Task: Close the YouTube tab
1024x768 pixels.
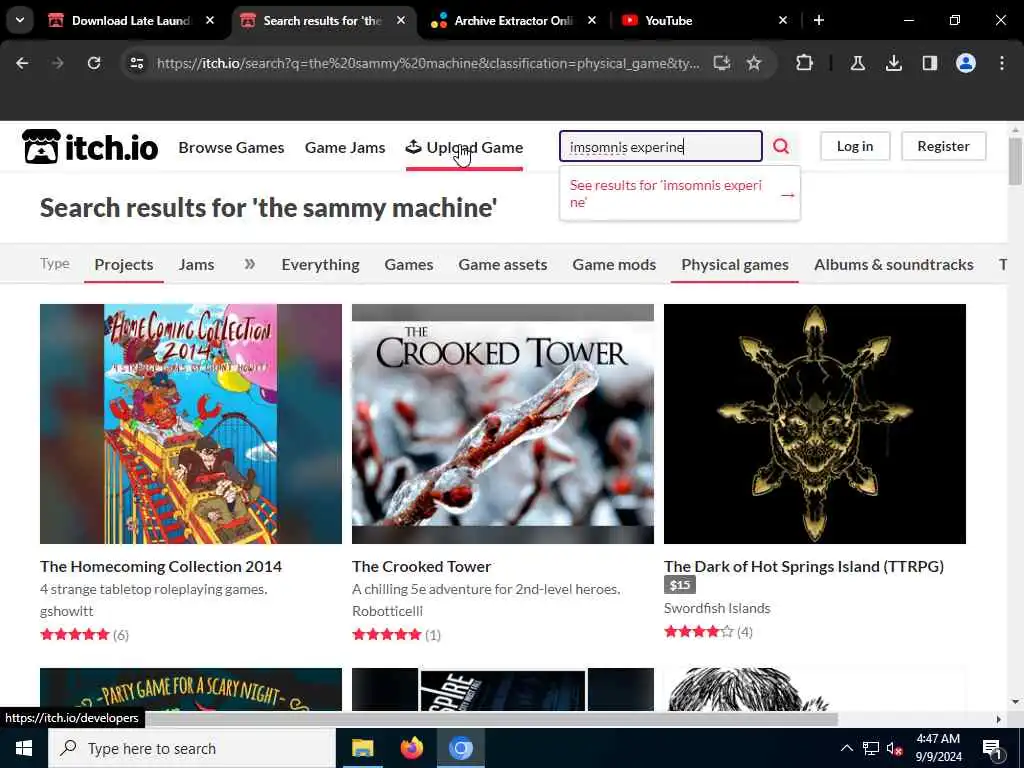Action: 783,20
